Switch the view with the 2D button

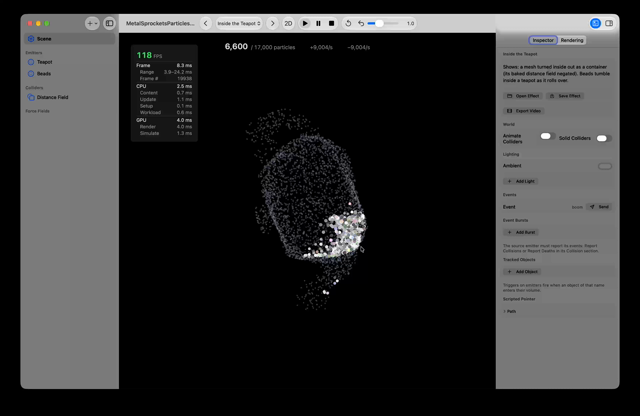(x=288, y=23)
